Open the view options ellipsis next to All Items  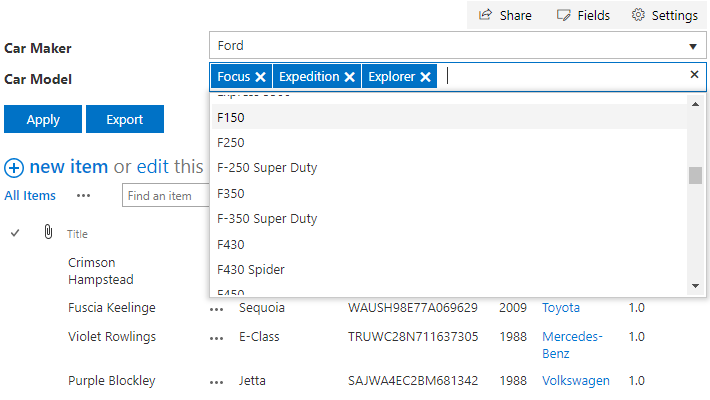pyautogui.click(x=83, y=196)
